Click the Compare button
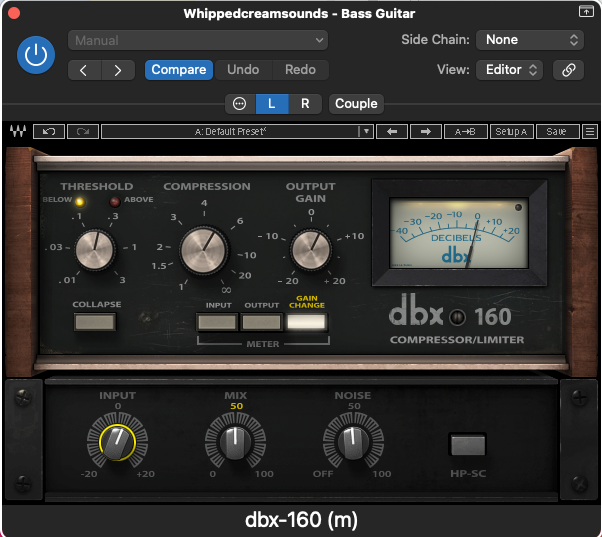Viewport: 602px width, 537px height. tap(179, 70)
